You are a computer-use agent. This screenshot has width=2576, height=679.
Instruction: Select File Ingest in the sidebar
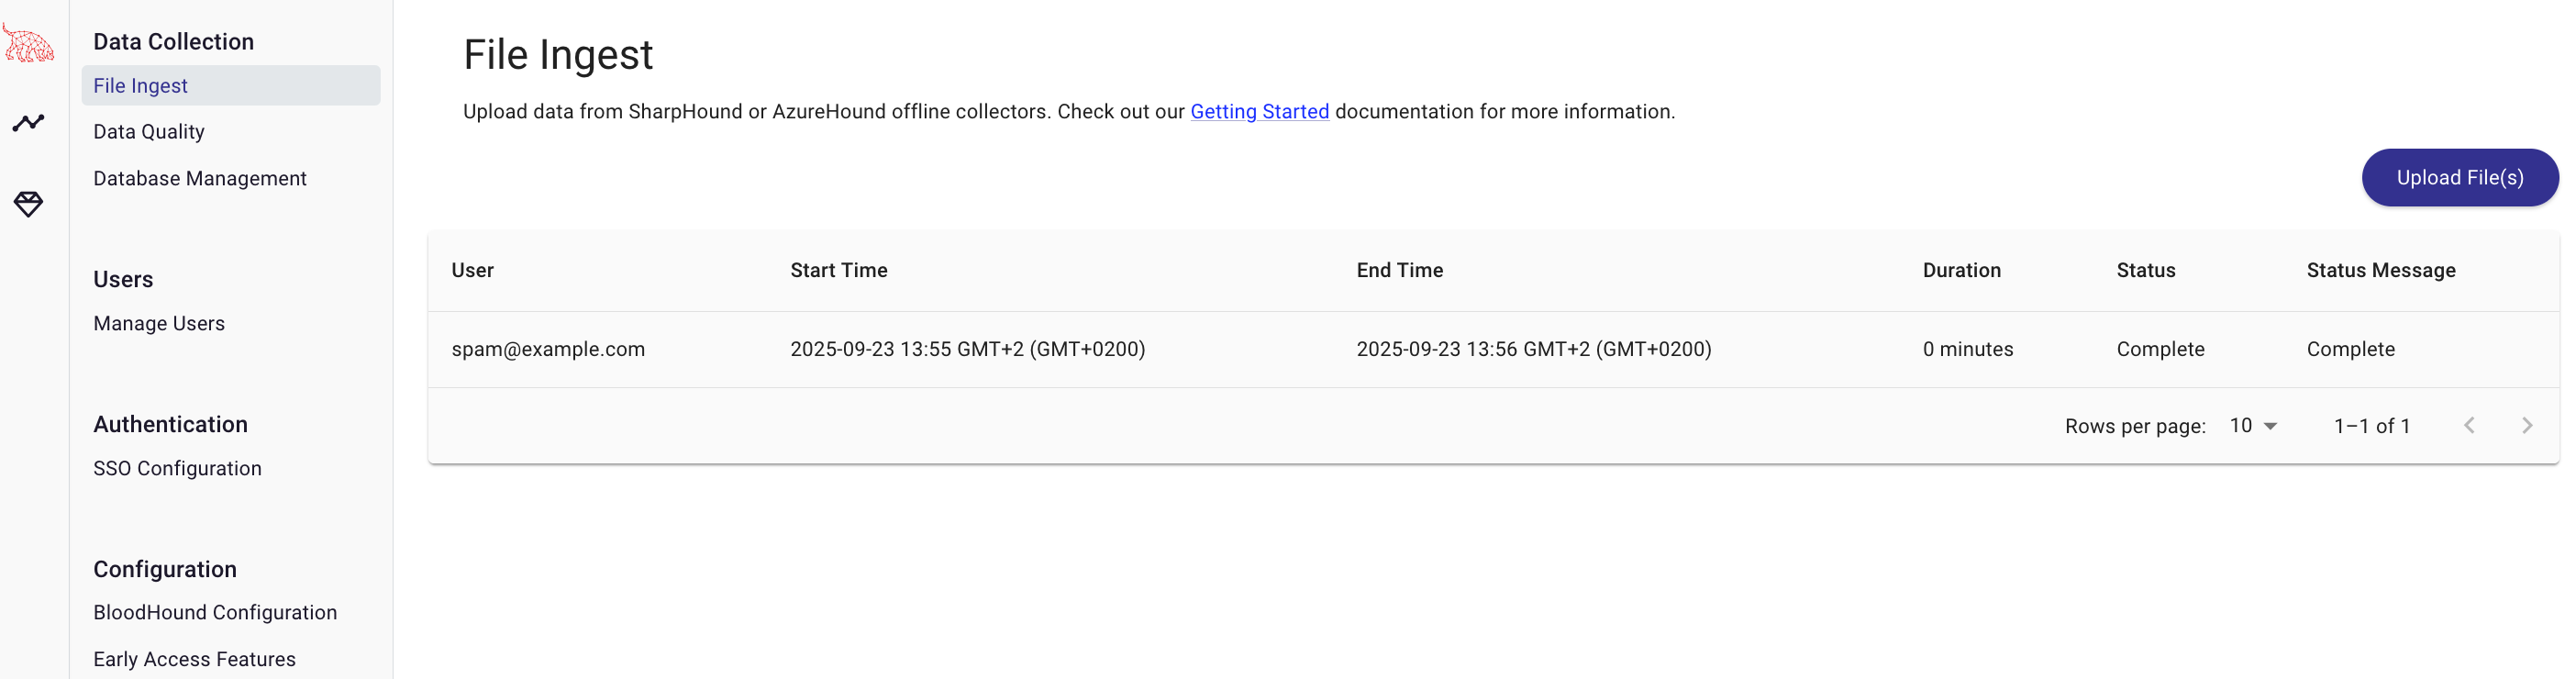click(x=140, y=86)
